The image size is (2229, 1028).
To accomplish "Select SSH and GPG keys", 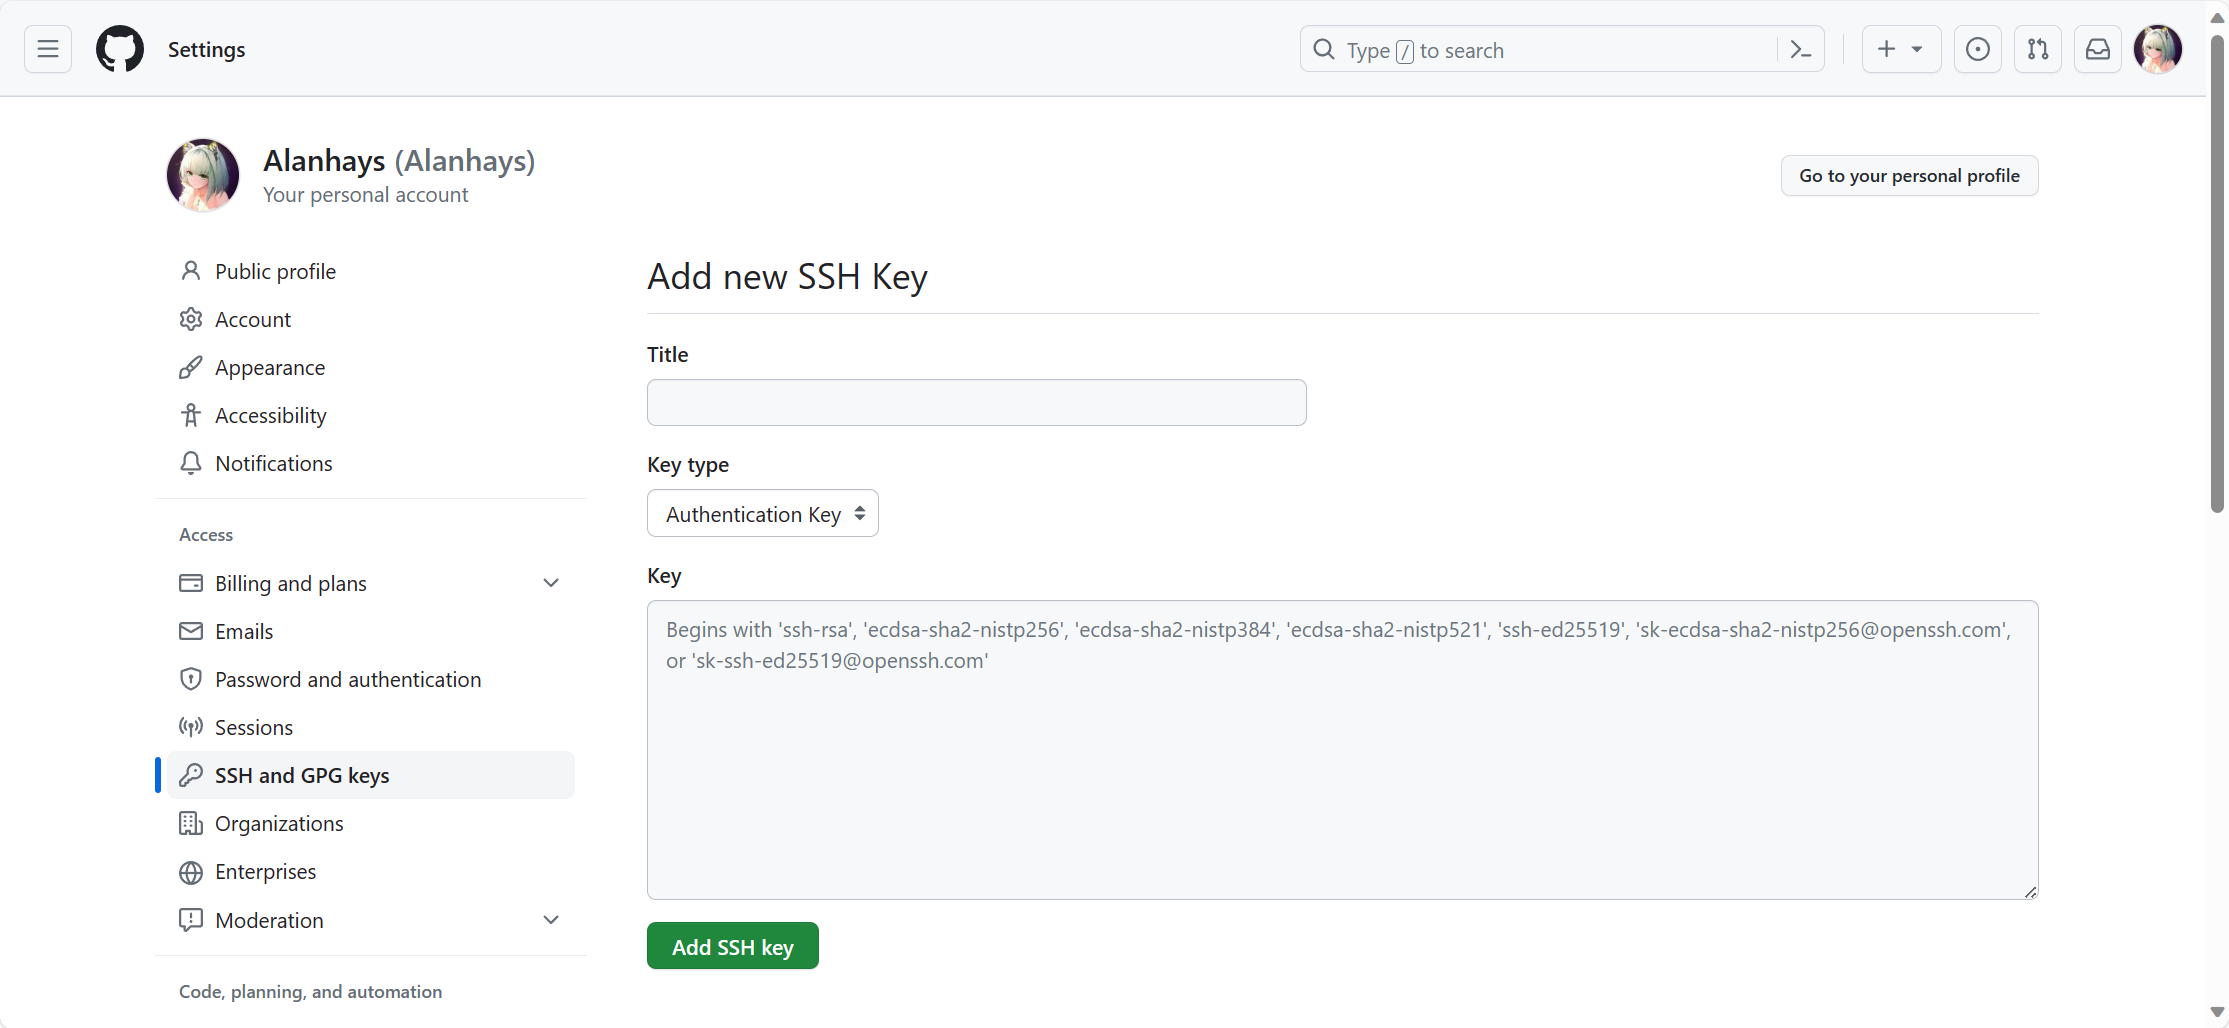I will pos(301,776).
